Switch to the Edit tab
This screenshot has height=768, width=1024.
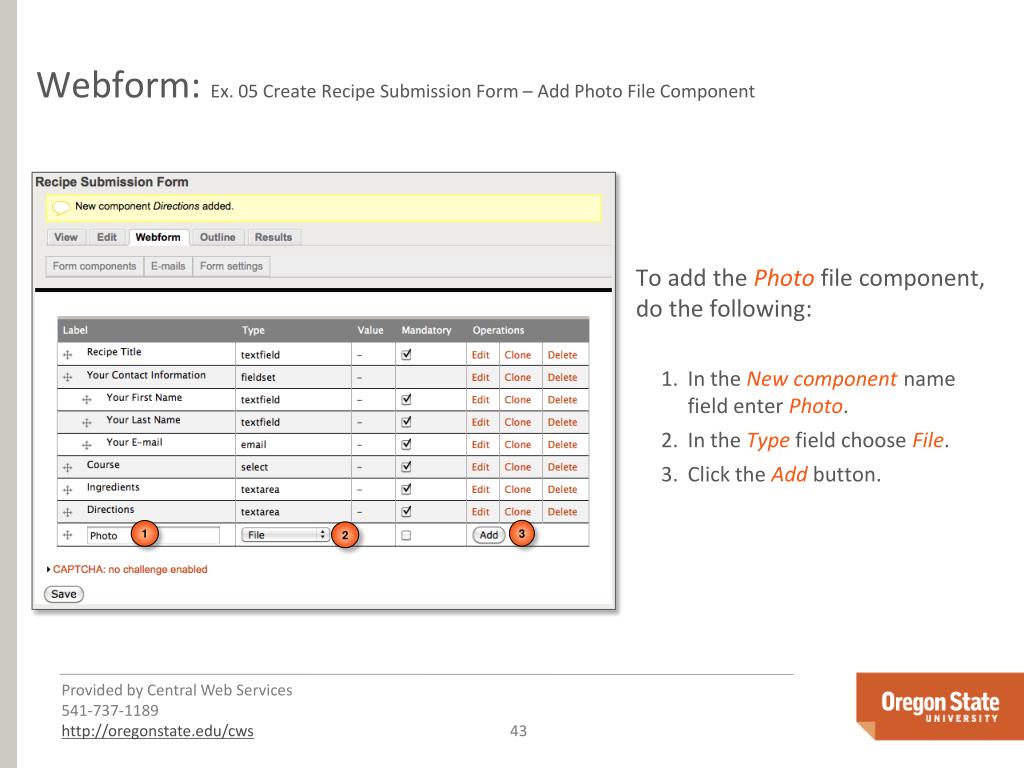point(106,237)
